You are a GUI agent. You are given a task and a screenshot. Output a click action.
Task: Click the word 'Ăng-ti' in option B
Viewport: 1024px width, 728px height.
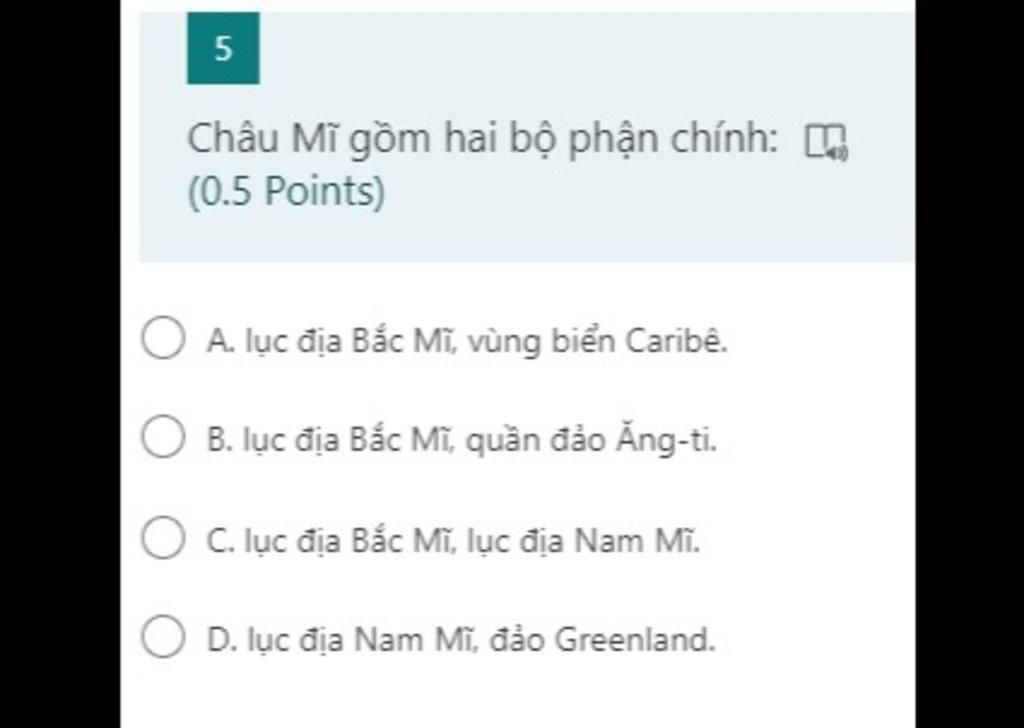[x=666, y=439]
